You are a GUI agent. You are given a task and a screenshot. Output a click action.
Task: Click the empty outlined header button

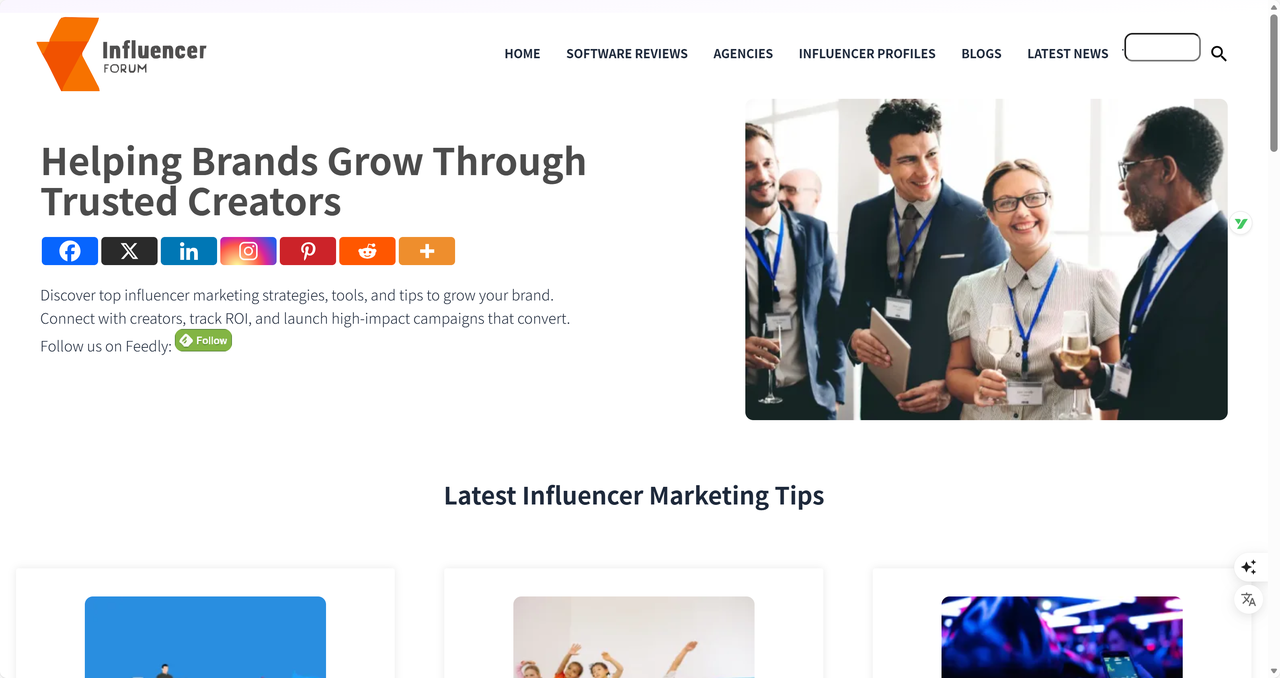pos(1162,47)
